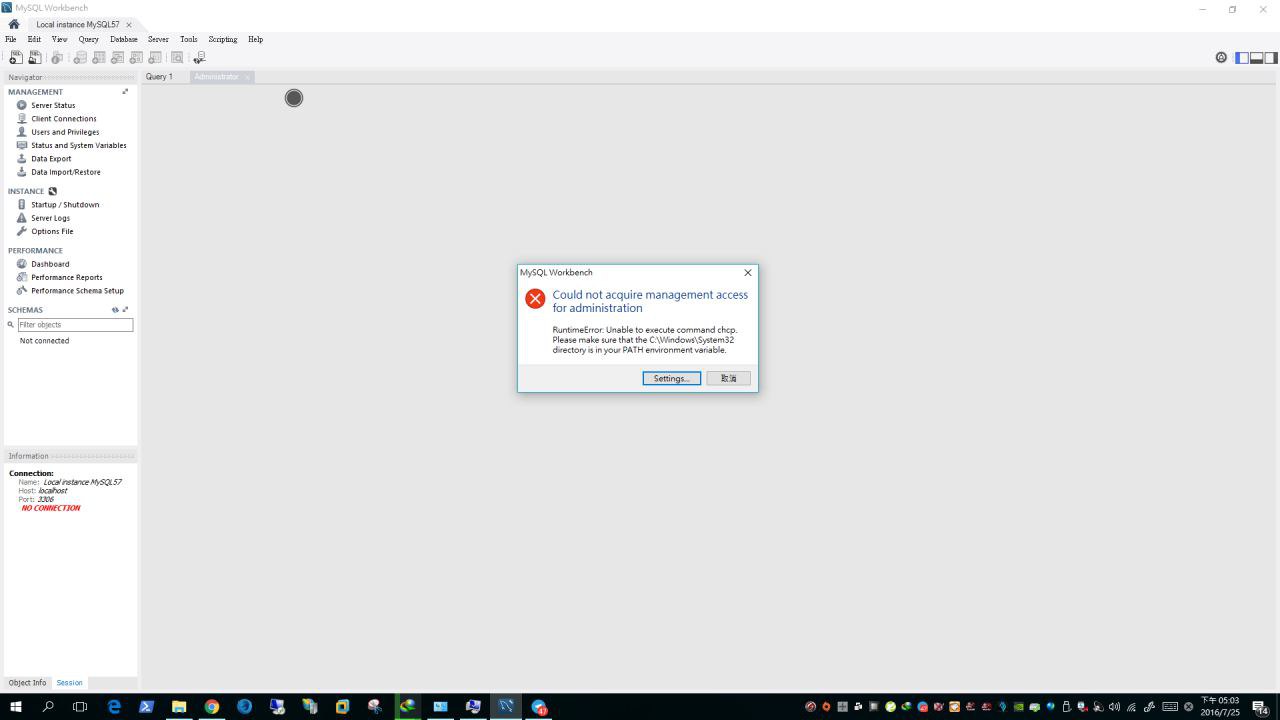
Task: Close the Local instance MySQL57 tab
Action: click(x=129, y=25)
